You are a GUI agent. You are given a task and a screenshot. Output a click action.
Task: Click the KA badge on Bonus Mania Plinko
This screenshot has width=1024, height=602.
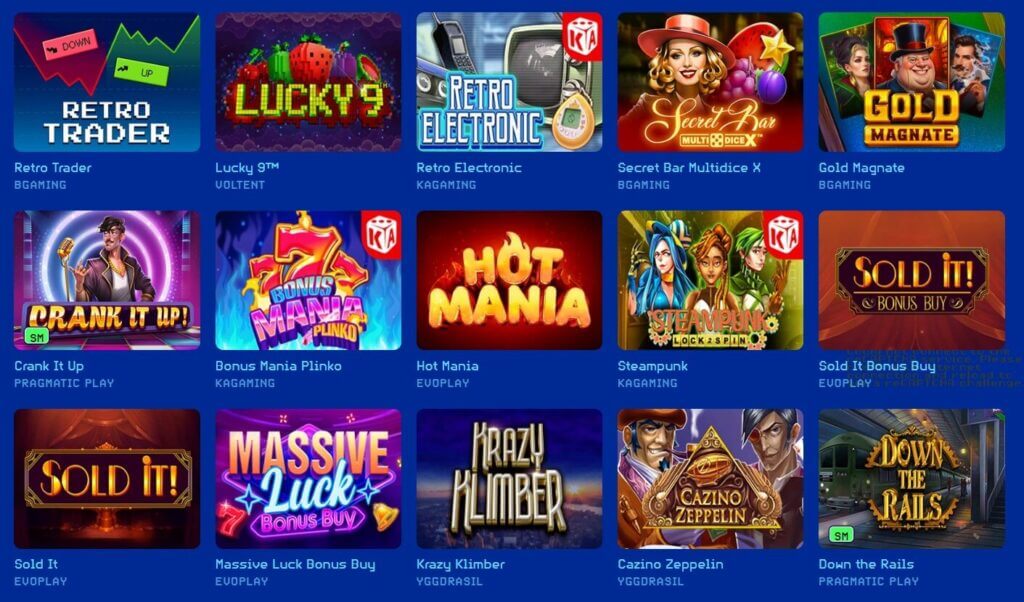coord(381,234)
